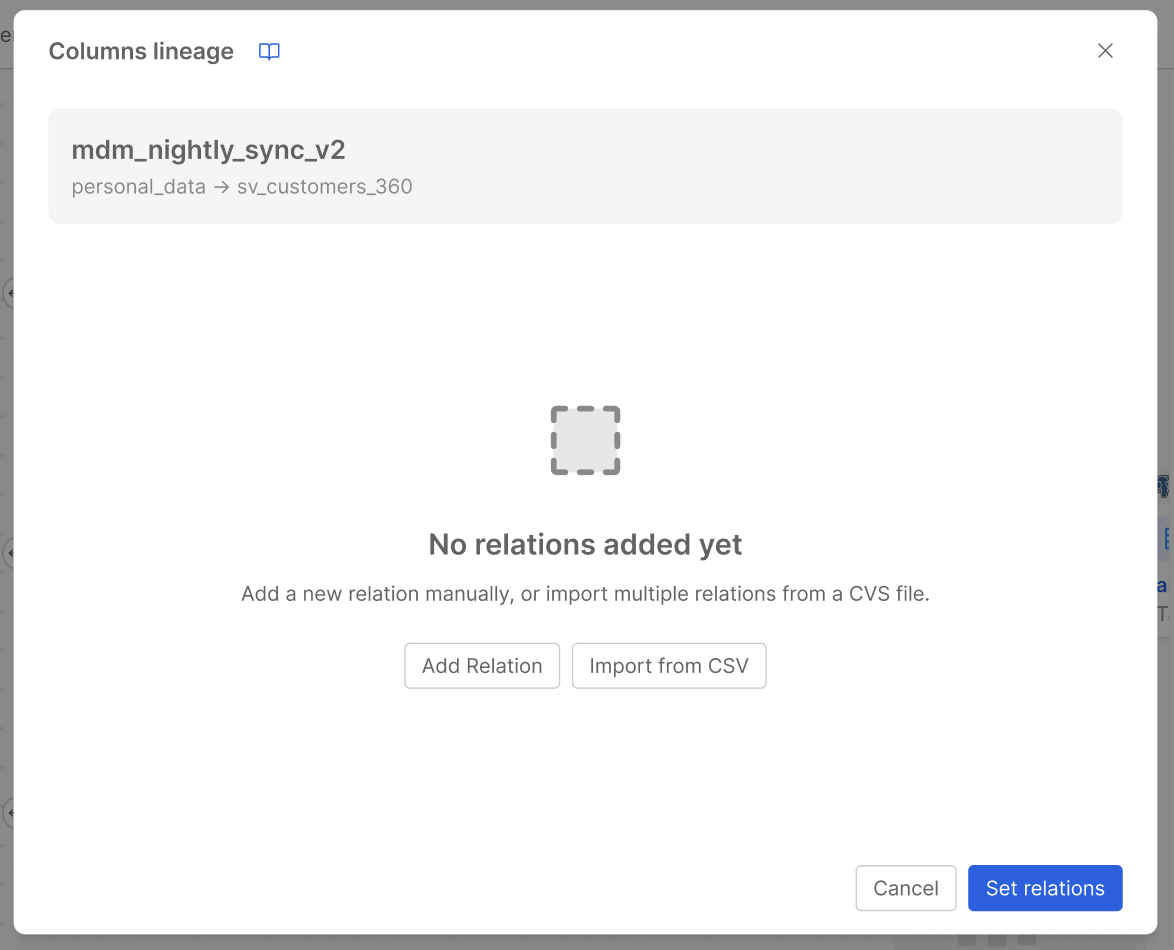Expand the top collapsed lineage node chevron
The width and height of the screenshot is (1174, 950).
(12, 293)
